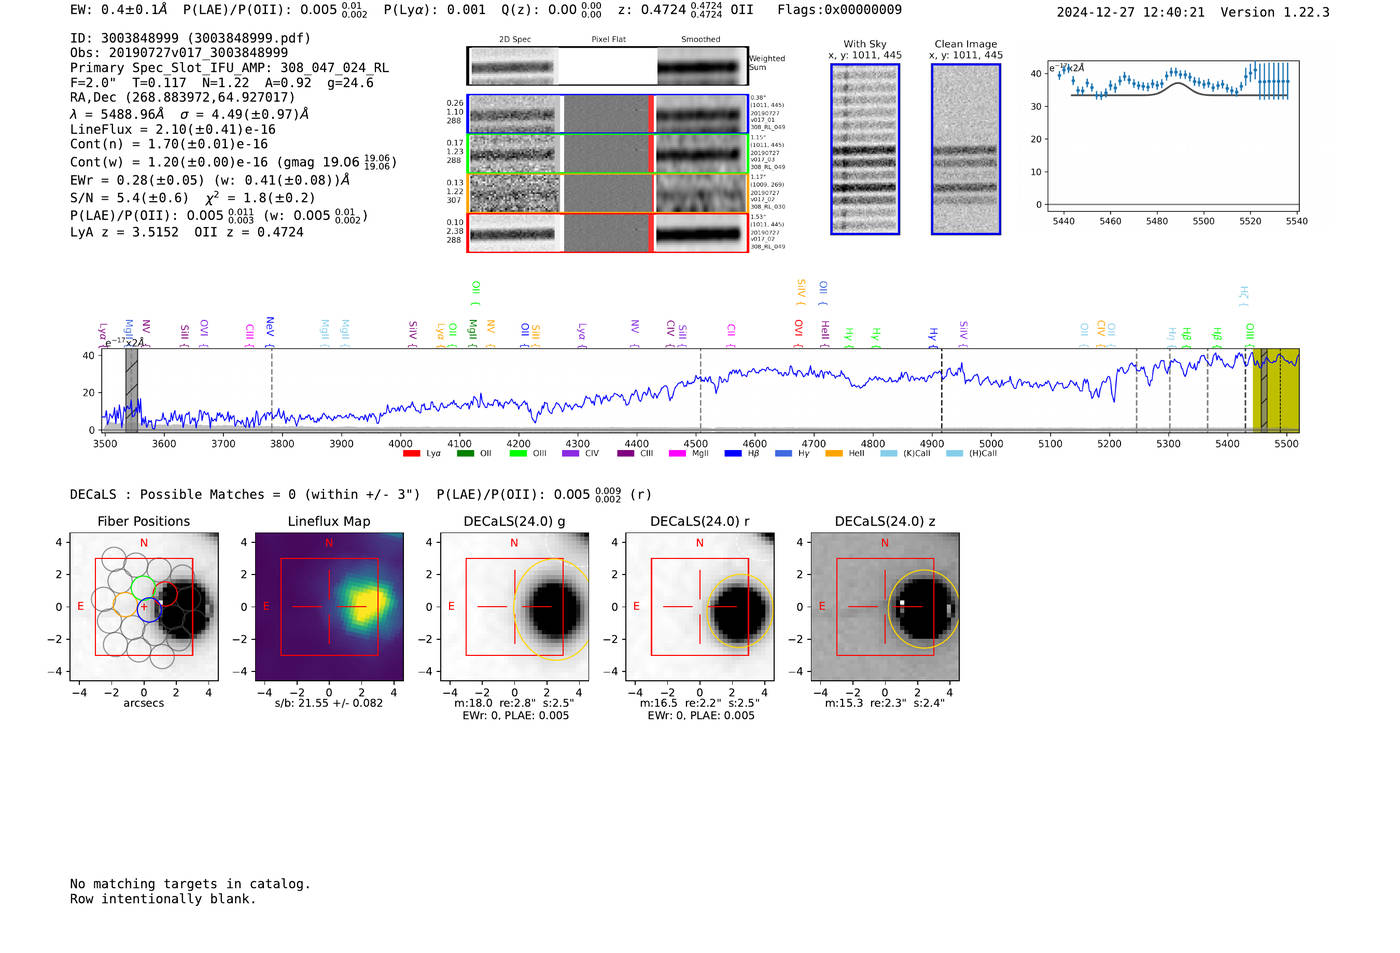Click the green-framed 2D spectrum row
1400x953 pixels.
click(x=608, y=154)
